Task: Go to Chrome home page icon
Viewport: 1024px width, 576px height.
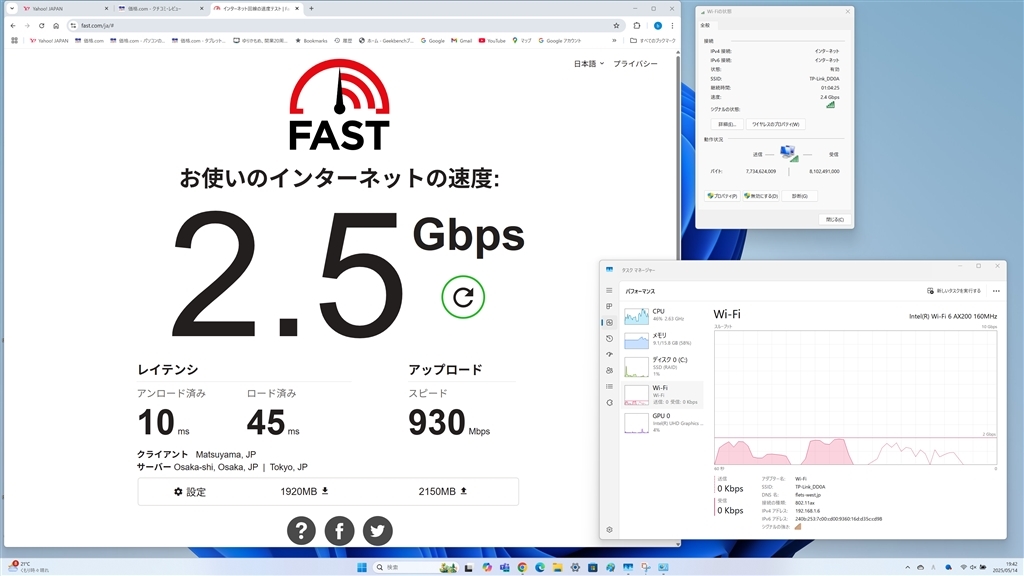Action: pos(56,25)
